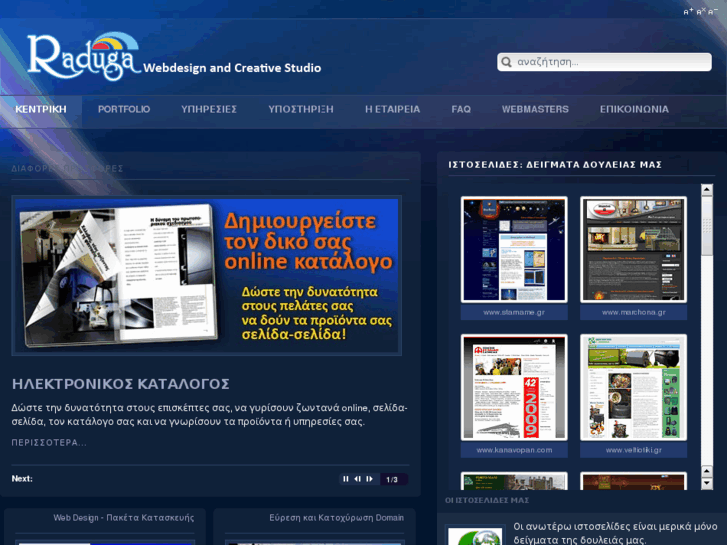
Task: Click the www.marchona.gr caption
Action: [x=633, y=312]
